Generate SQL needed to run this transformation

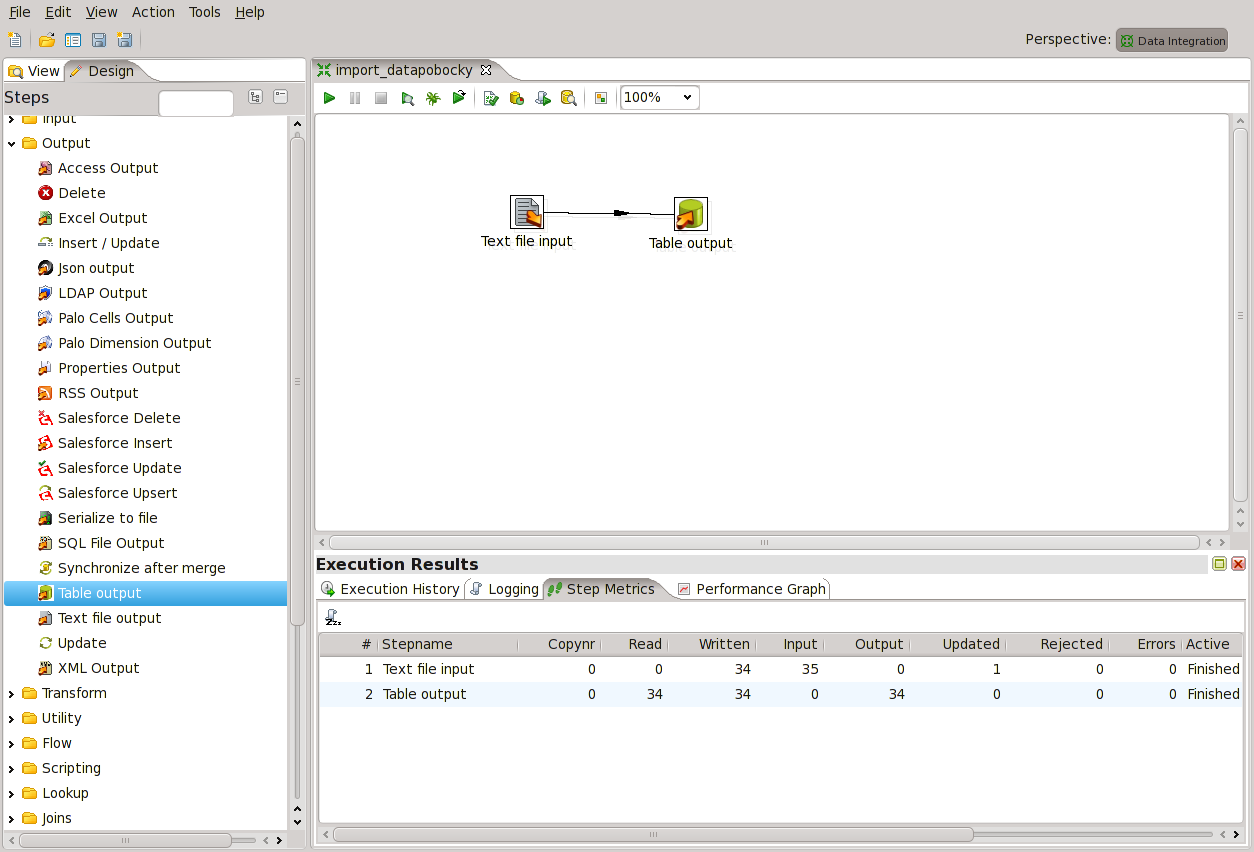tap(543, 98)
